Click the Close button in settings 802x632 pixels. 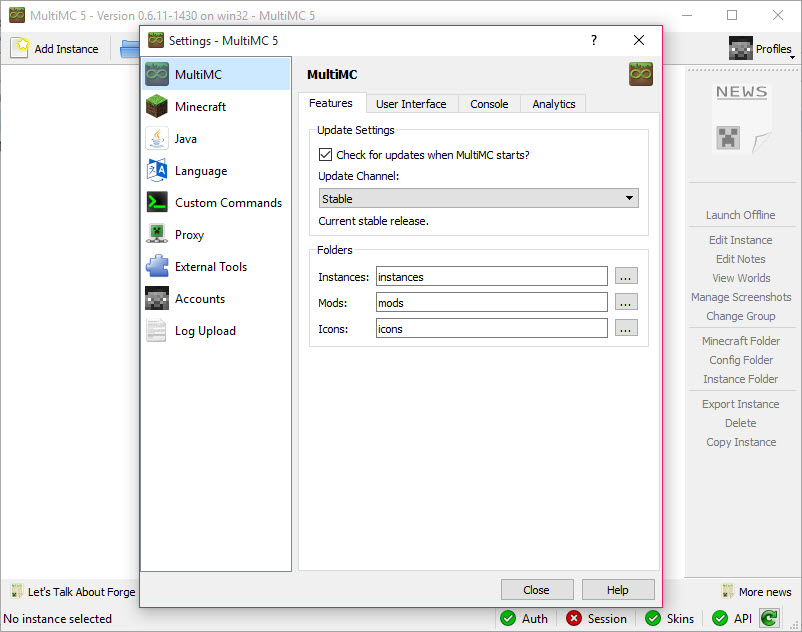coord(537,590)
